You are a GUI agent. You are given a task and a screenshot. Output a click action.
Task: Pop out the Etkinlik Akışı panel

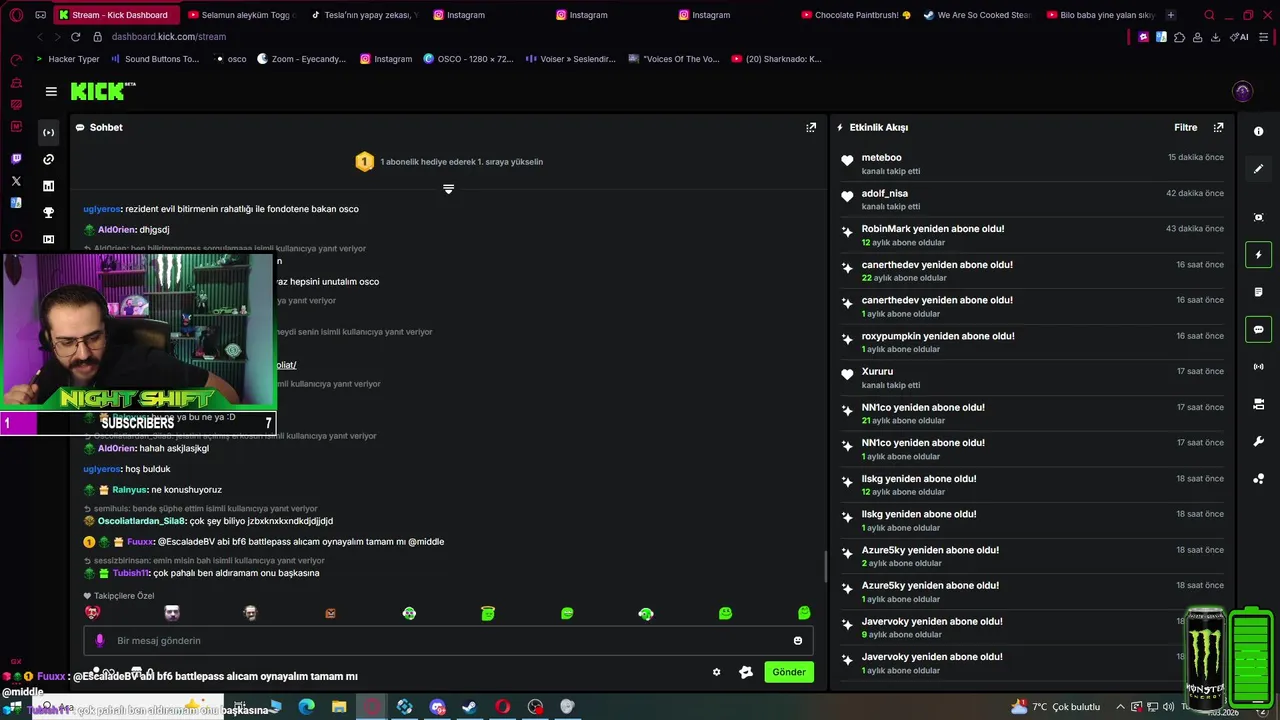coord(1218,127)
